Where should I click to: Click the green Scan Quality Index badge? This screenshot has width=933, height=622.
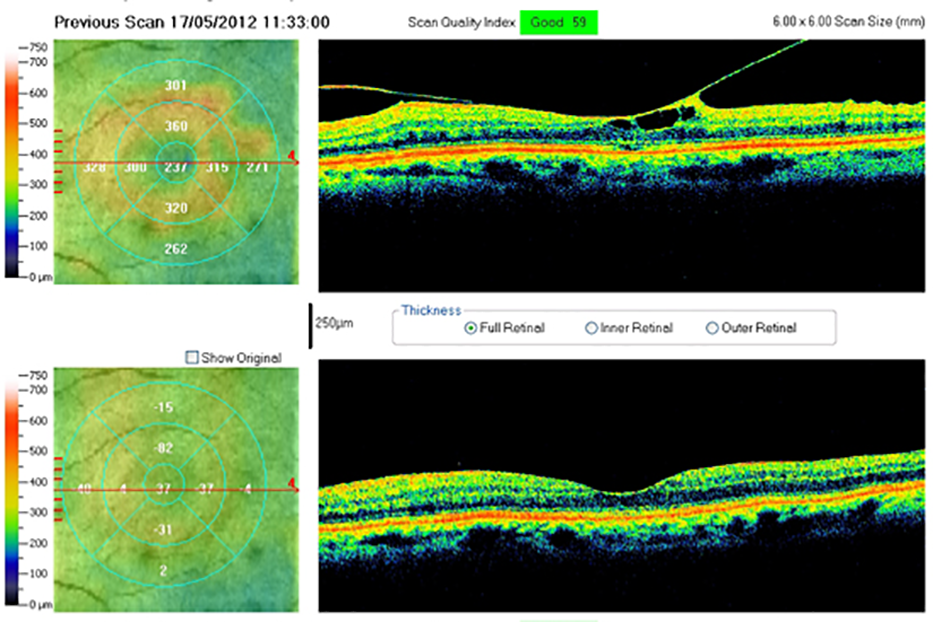click(x=558, y=21)
